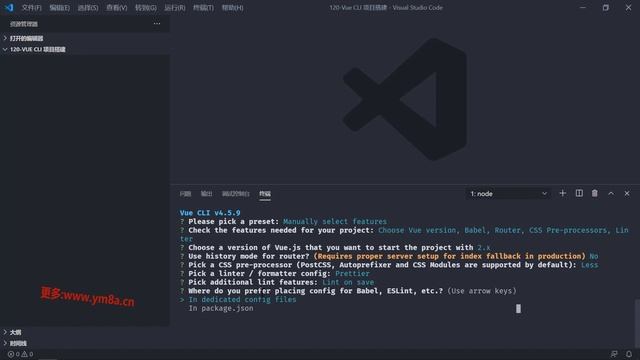Click 'Manually select features' answer text
Viewport: 640px width, 360px height.
(335, 222)
